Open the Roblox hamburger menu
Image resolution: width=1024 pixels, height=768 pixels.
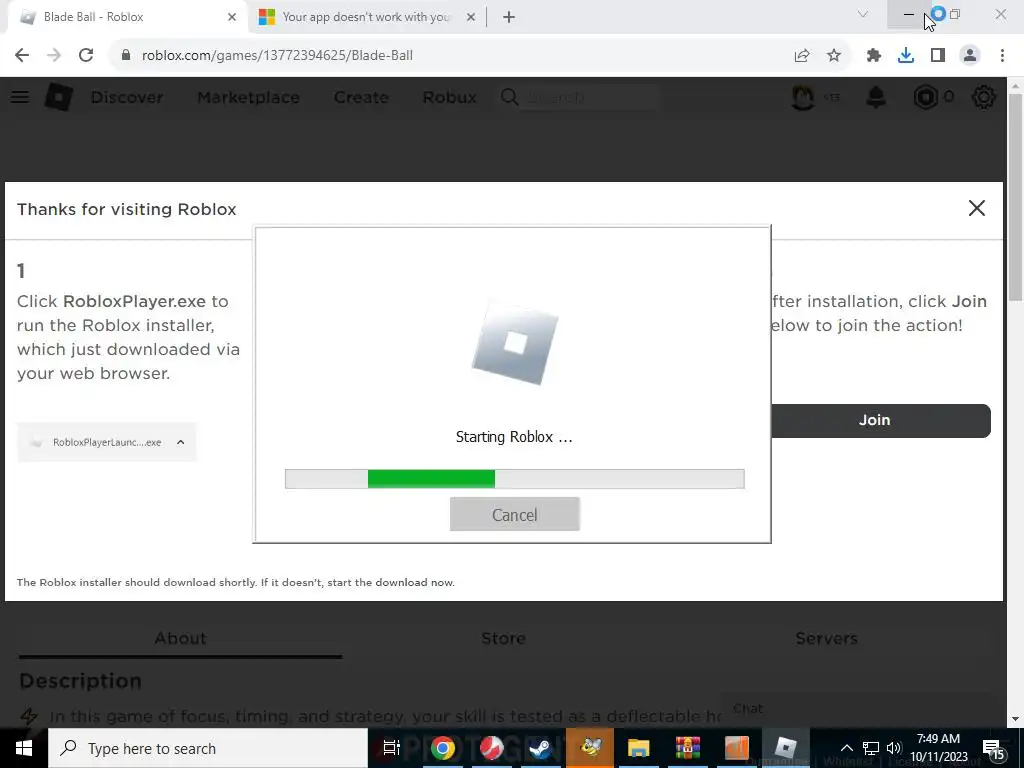20,97
